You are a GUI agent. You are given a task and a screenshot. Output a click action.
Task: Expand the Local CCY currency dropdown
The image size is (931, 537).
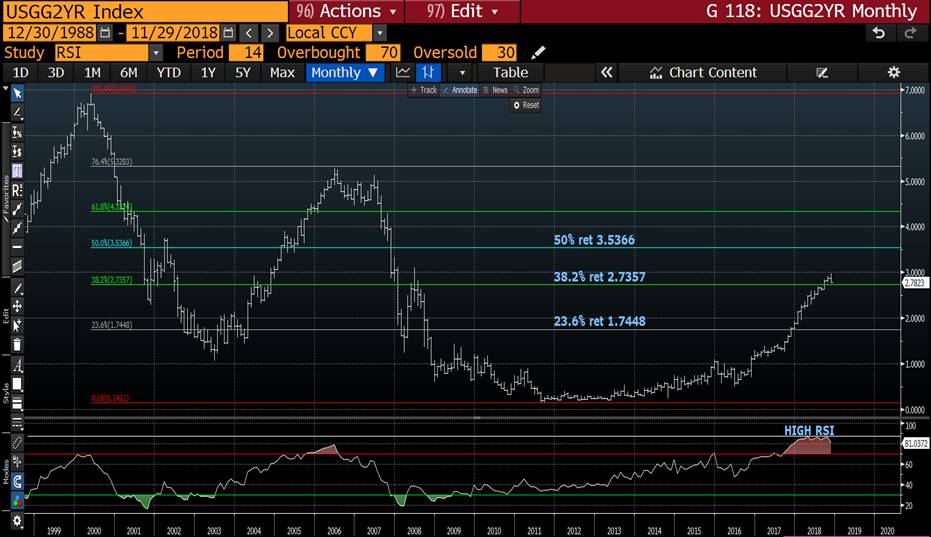coord(380,33)
